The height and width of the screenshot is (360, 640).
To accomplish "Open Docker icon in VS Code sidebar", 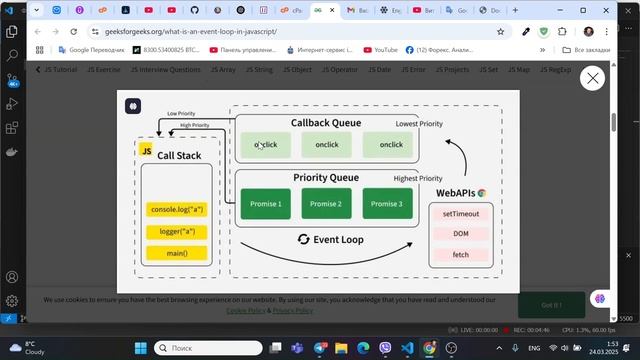I will (x=12, y=152).
